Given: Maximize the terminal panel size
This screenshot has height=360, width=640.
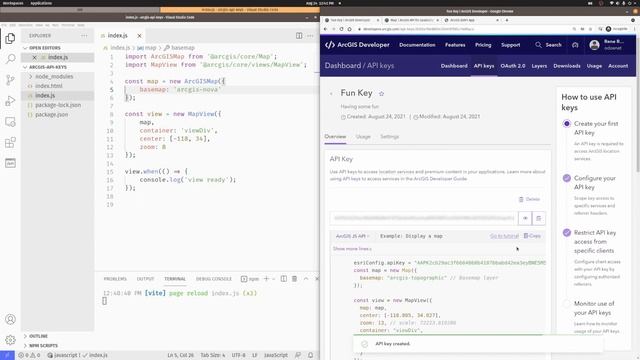Looking at the screenshot, I should [x=306, y=279].
